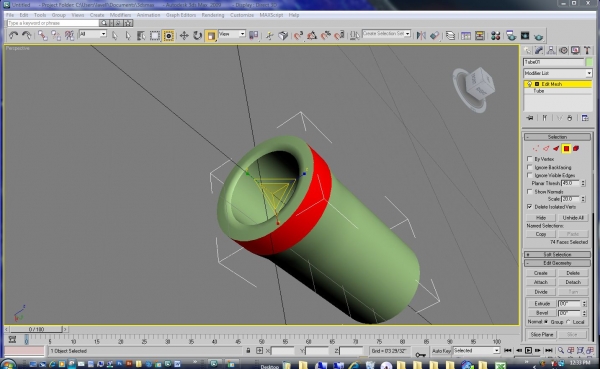Enable Ignore Visible Edges checkbox
The image size is (600, 369).
[530, 175]
